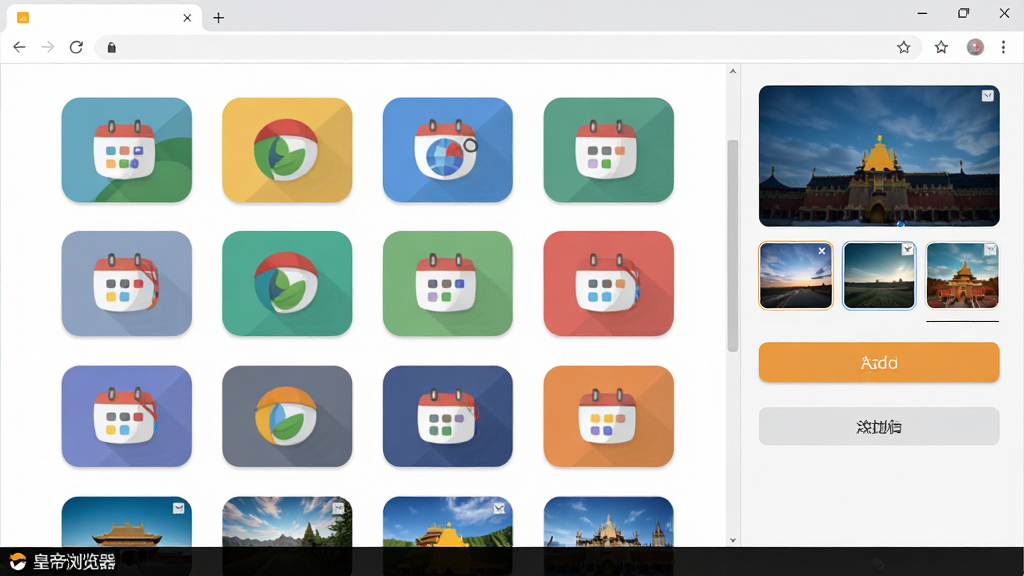This screenshot has height=576, width=1024.
Task: Click the orange Aido button
Action: [x=879, y=362]
